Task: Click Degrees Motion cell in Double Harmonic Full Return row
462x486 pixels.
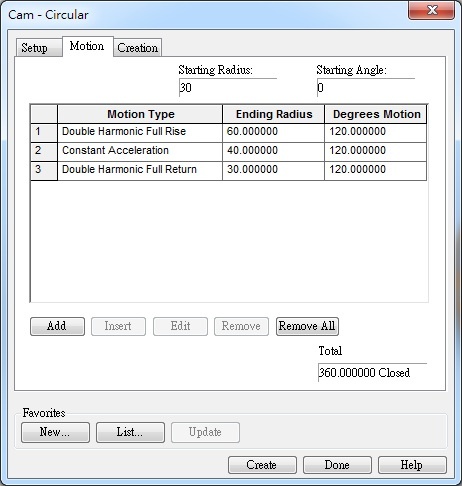Action: click(x=376, y=171)
